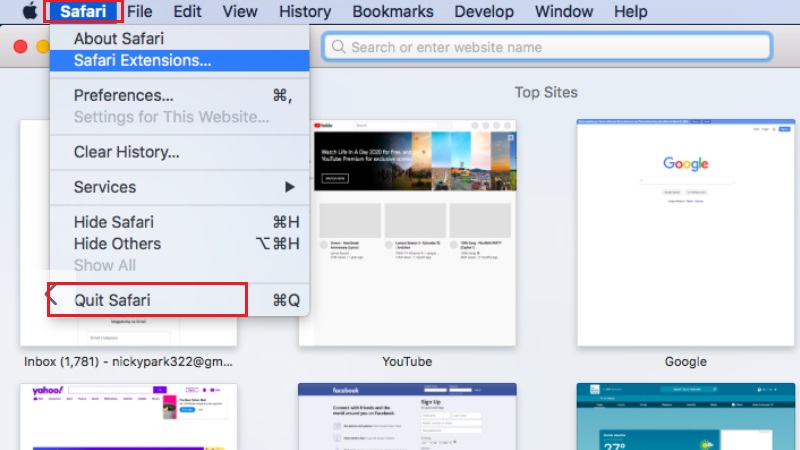Open the Bookmarks menu

pyautogui.click(x=393, y=11)
